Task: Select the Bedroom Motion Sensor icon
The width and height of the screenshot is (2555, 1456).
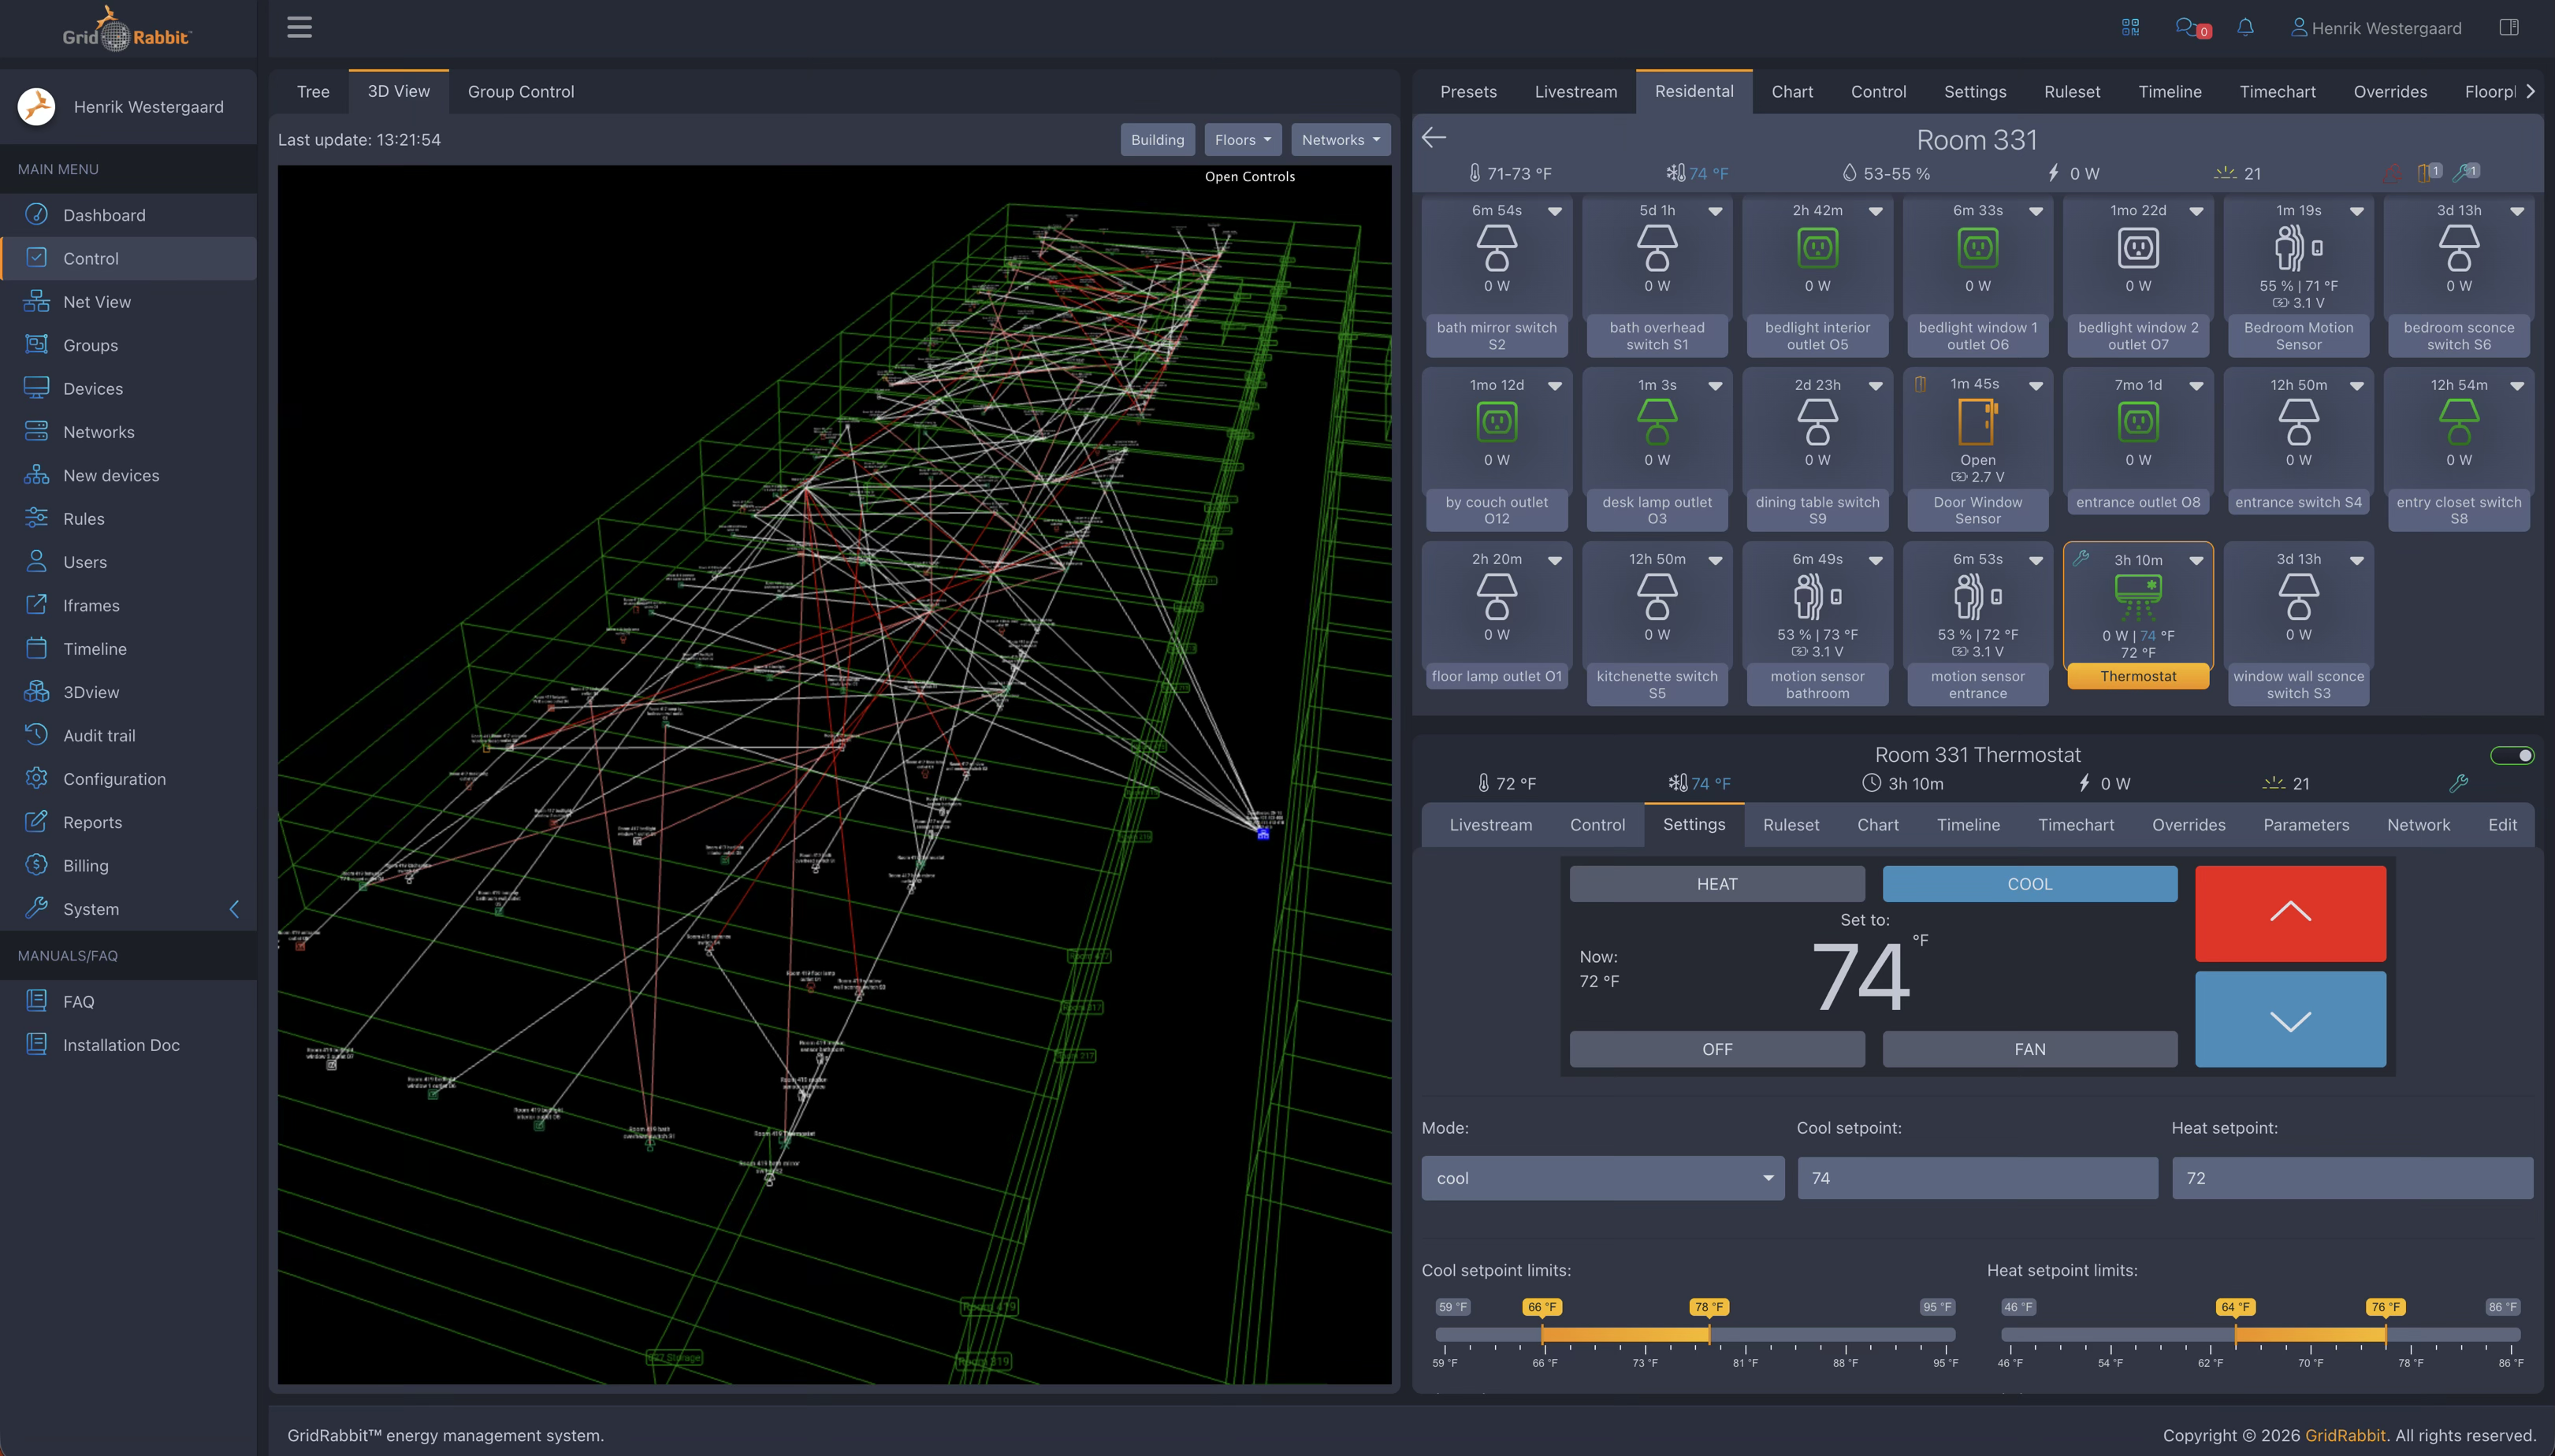Action: point(2298,247)
